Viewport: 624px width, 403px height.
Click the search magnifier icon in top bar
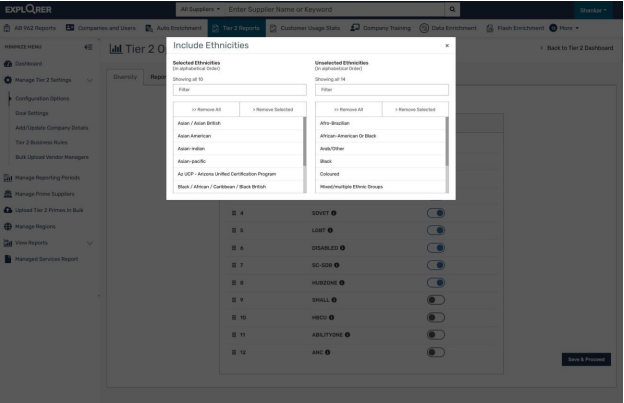[x=453, y=9]
